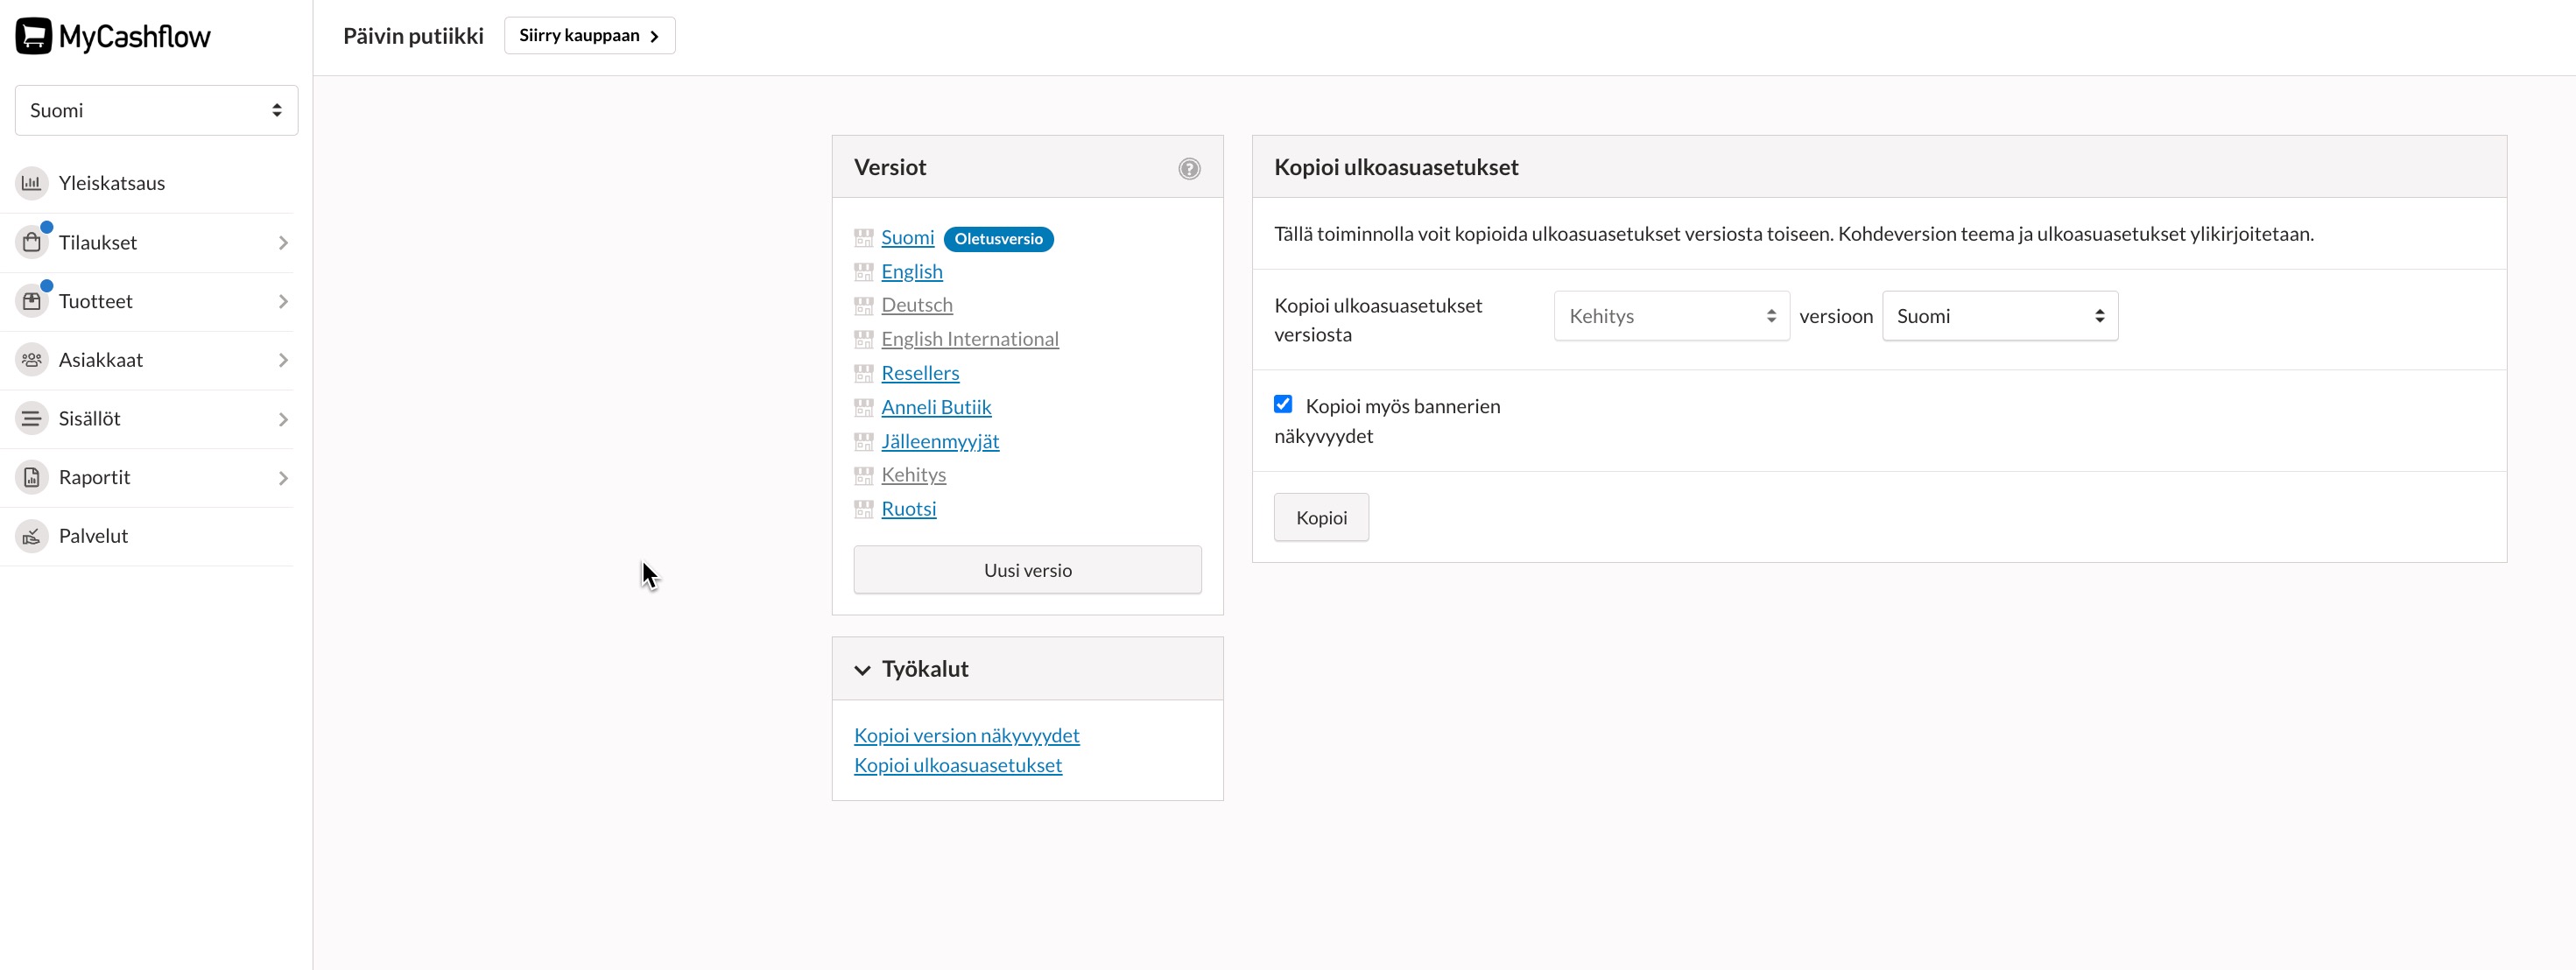Click the MyCashflow logo icon
Screen dimensions: 2576x970
tap(33, 36)
